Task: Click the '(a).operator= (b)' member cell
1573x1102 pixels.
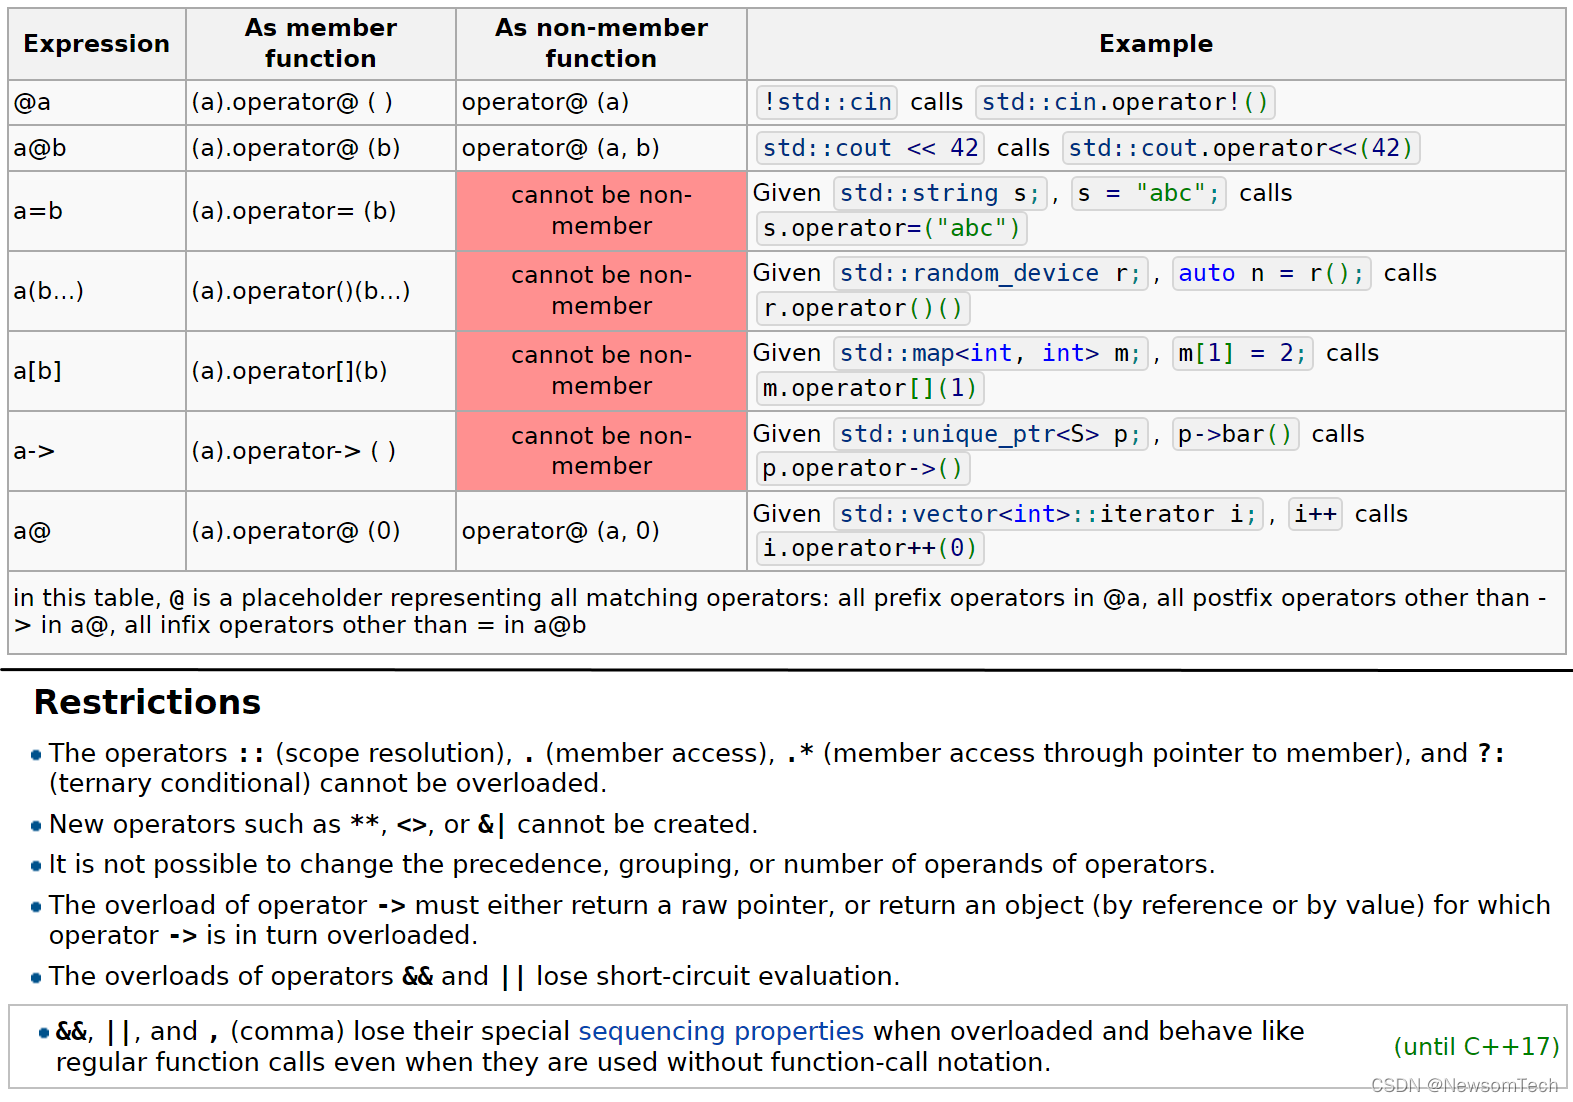Action: pos(321,211)
